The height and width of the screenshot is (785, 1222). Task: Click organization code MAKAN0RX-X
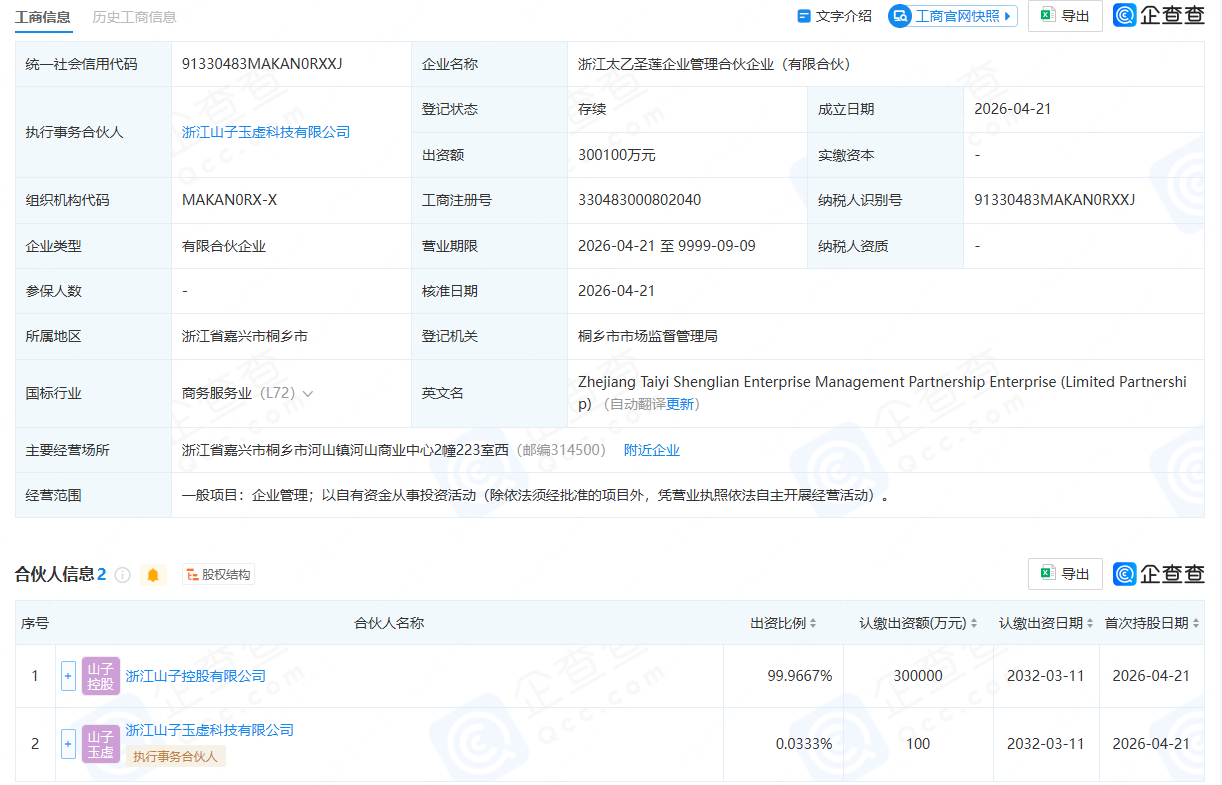pos(230,200)
